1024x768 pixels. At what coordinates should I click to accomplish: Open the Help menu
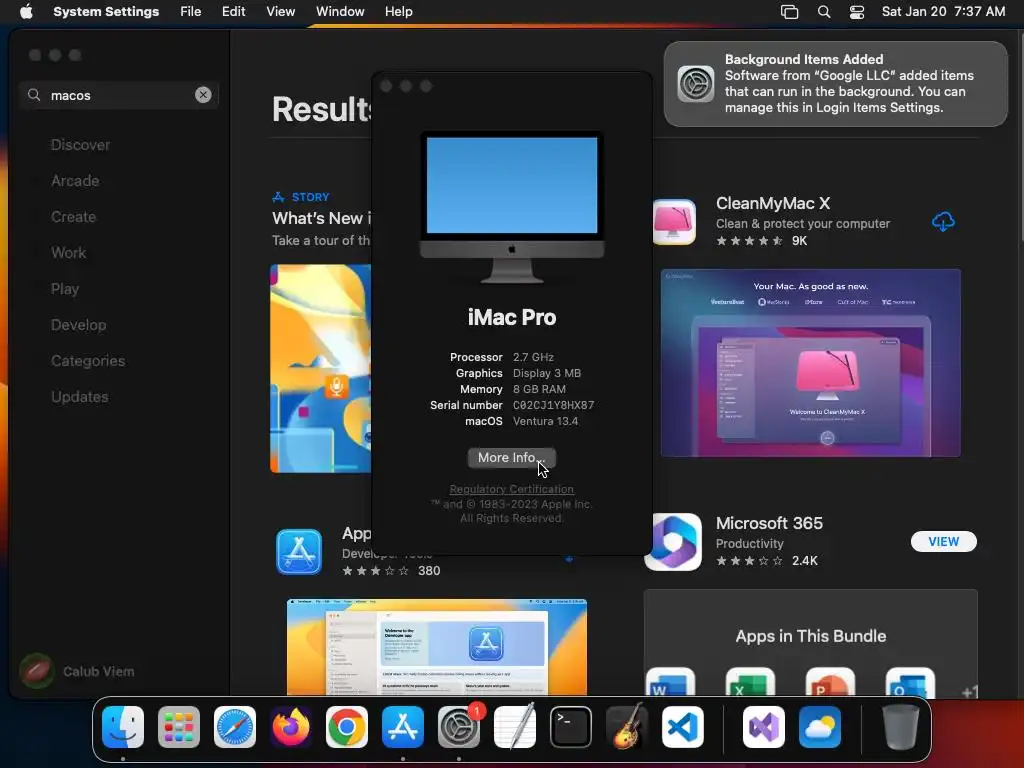398,12
